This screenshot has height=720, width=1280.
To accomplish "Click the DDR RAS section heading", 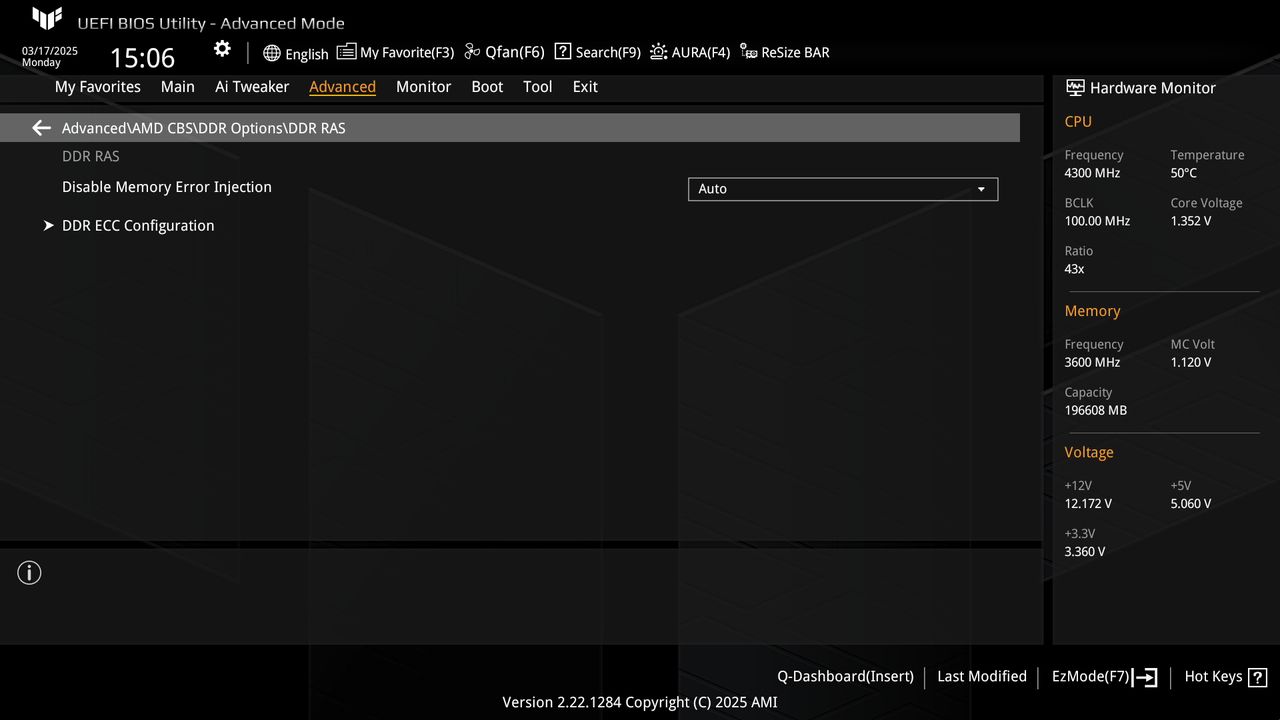I will tap(91, 156).
